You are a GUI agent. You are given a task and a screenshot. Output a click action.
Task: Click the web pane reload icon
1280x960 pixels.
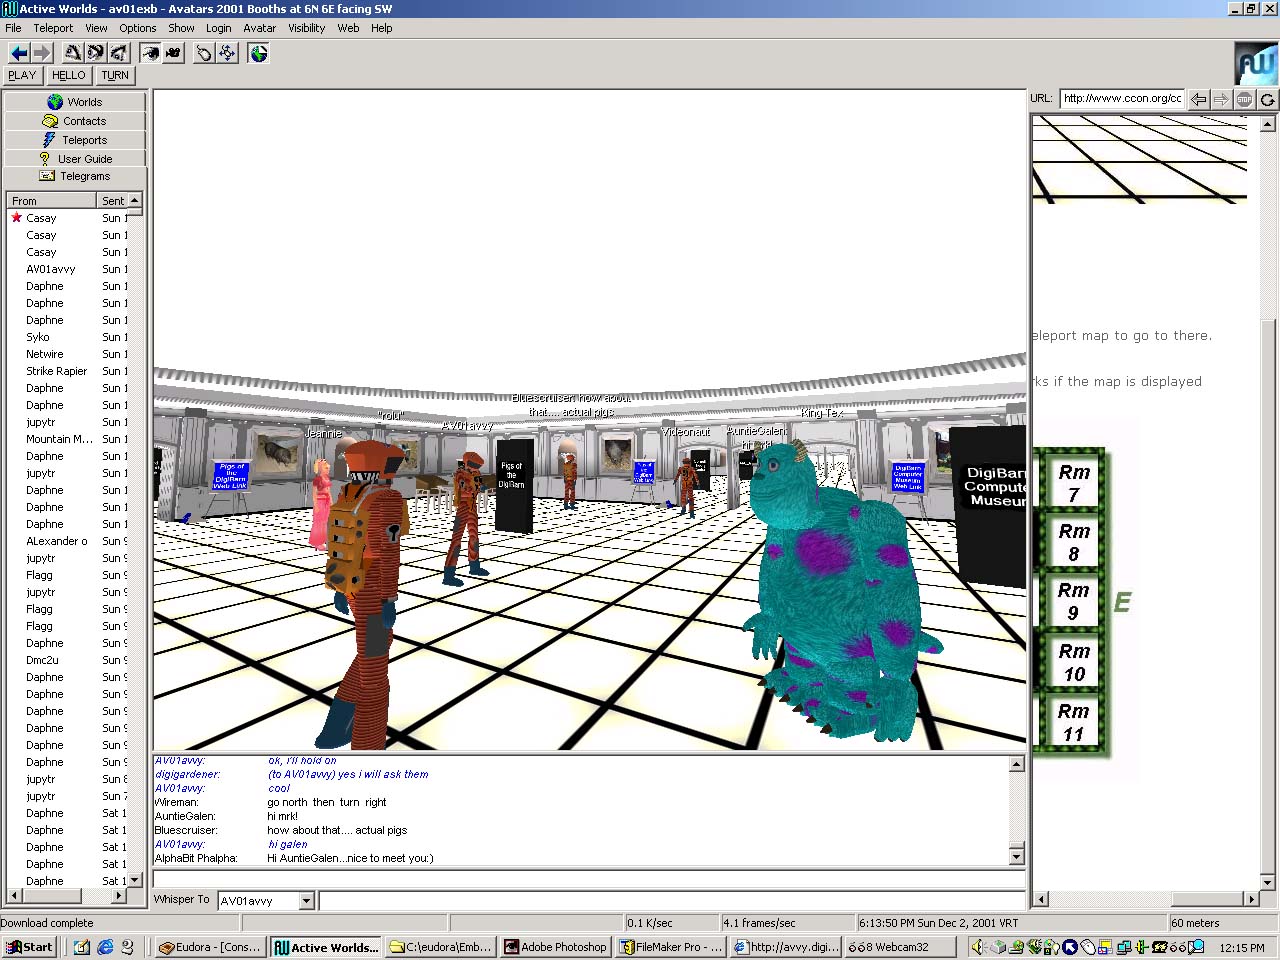coord(1267,99)
